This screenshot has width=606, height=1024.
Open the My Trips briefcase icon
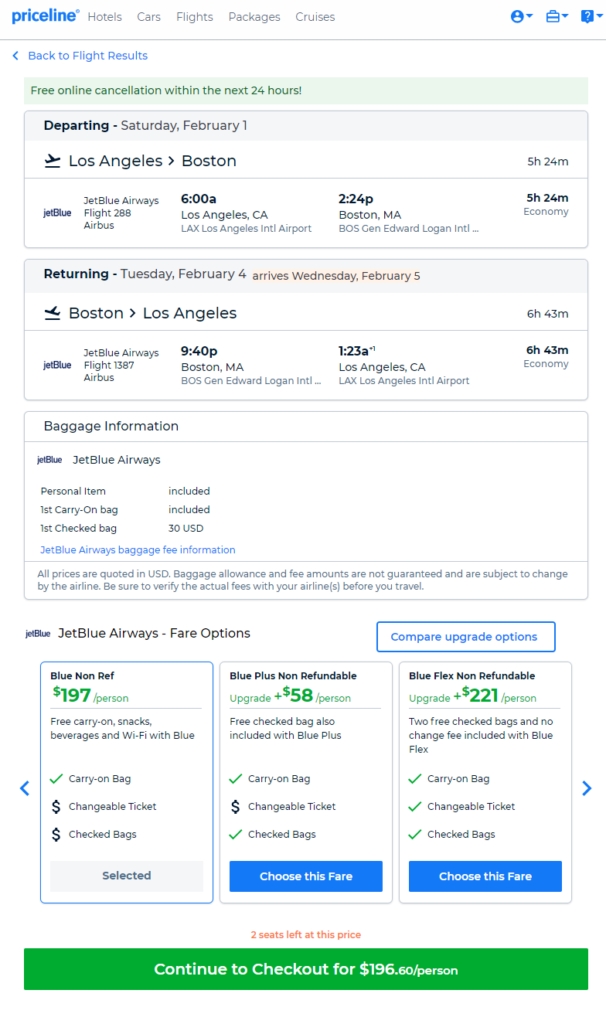pos(556,16)
